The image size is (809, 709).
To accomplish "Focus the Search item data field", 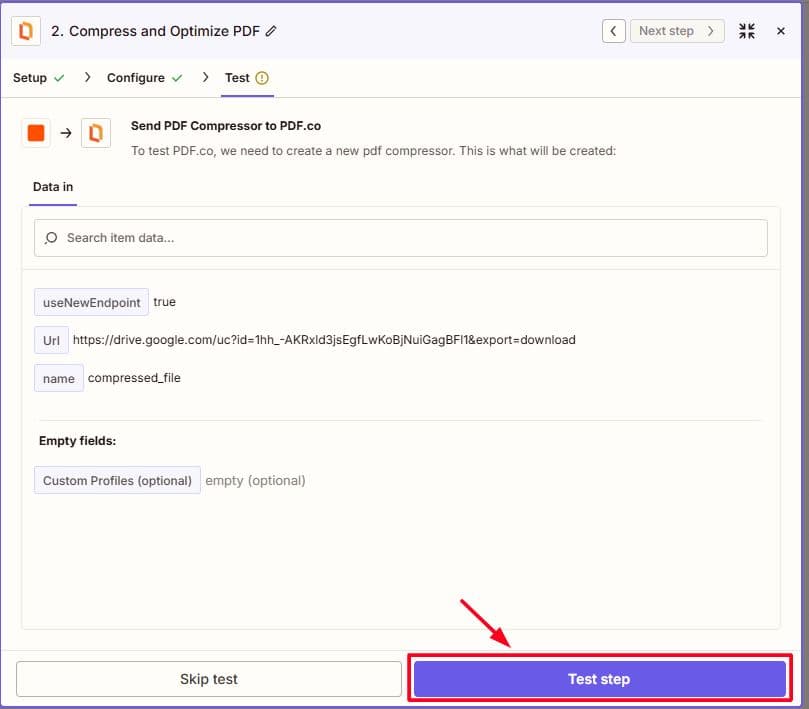I will 410,238.
